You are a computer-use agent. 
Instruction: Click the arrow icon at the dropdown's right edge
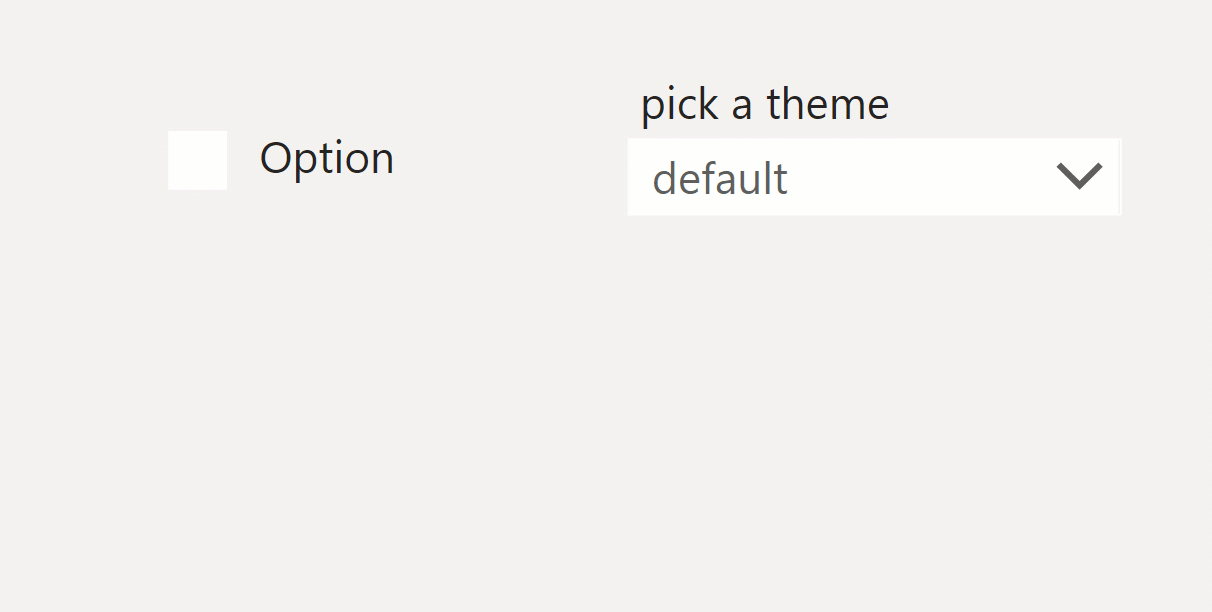1079,177
